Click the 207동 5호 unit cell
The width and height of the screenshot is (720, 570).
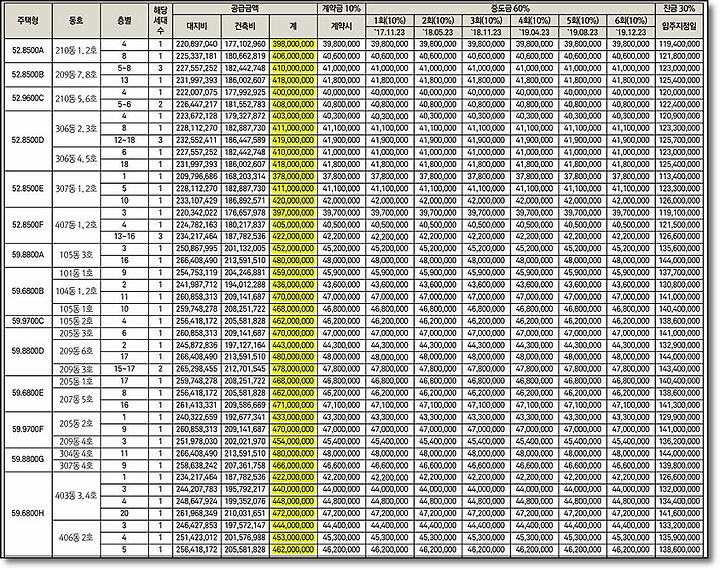[x=76, y=399]
